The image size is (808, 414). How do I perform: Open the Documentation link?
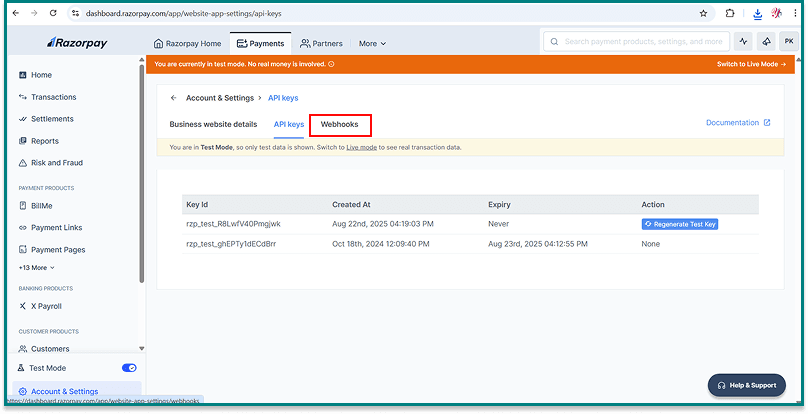[x=738, y=123]
